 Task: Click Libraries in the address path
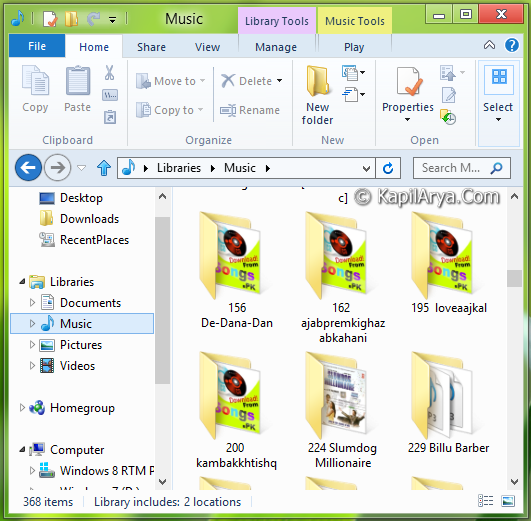(x=179, y=168)
